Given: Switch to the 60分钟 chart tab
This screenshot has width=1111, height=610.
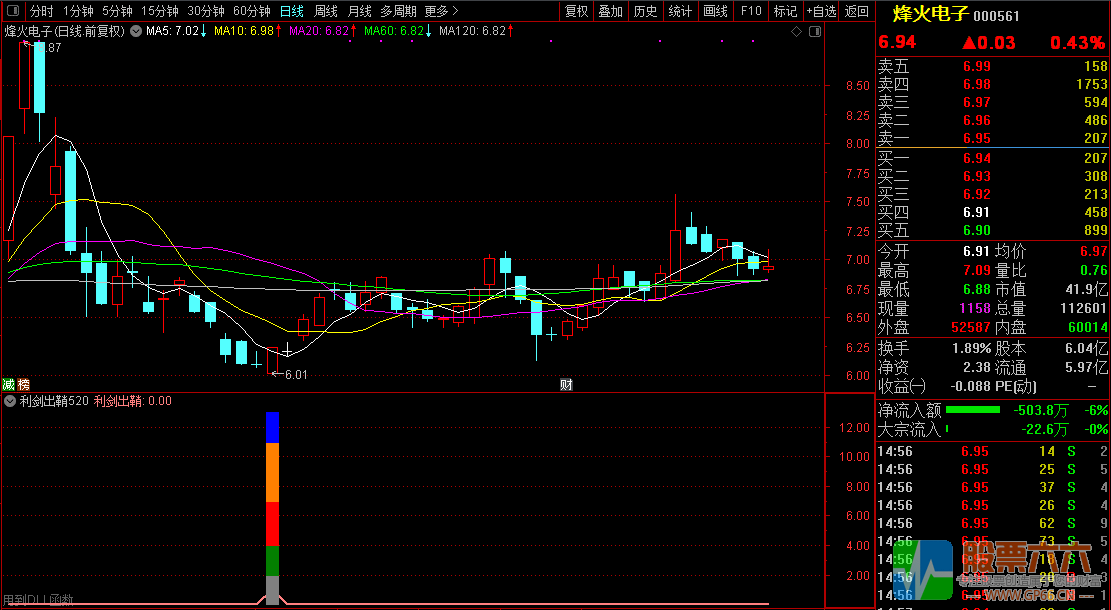Looking at the screenshot, I should coord(251,11).
